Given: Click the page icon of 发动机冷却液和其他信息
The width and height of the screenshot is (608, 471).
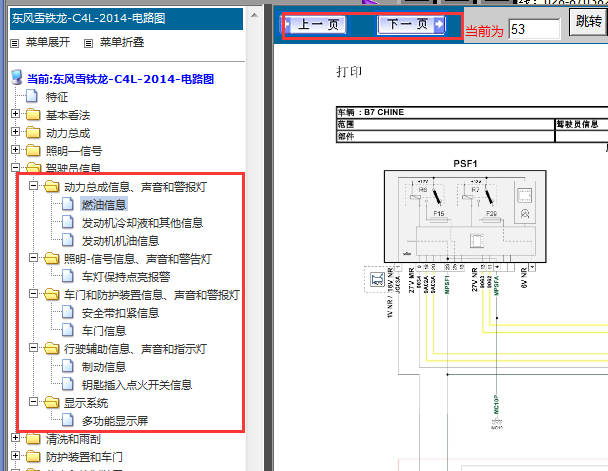Looking at the screenshot, I should coord(68,222).
